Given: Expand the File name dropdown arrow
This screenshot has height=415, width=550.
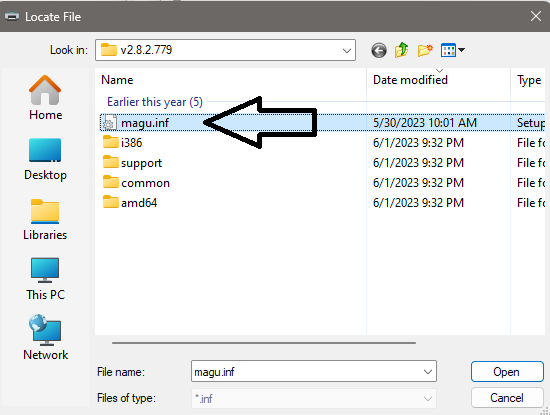Looking at the screenshot, I should coord(428,372).
